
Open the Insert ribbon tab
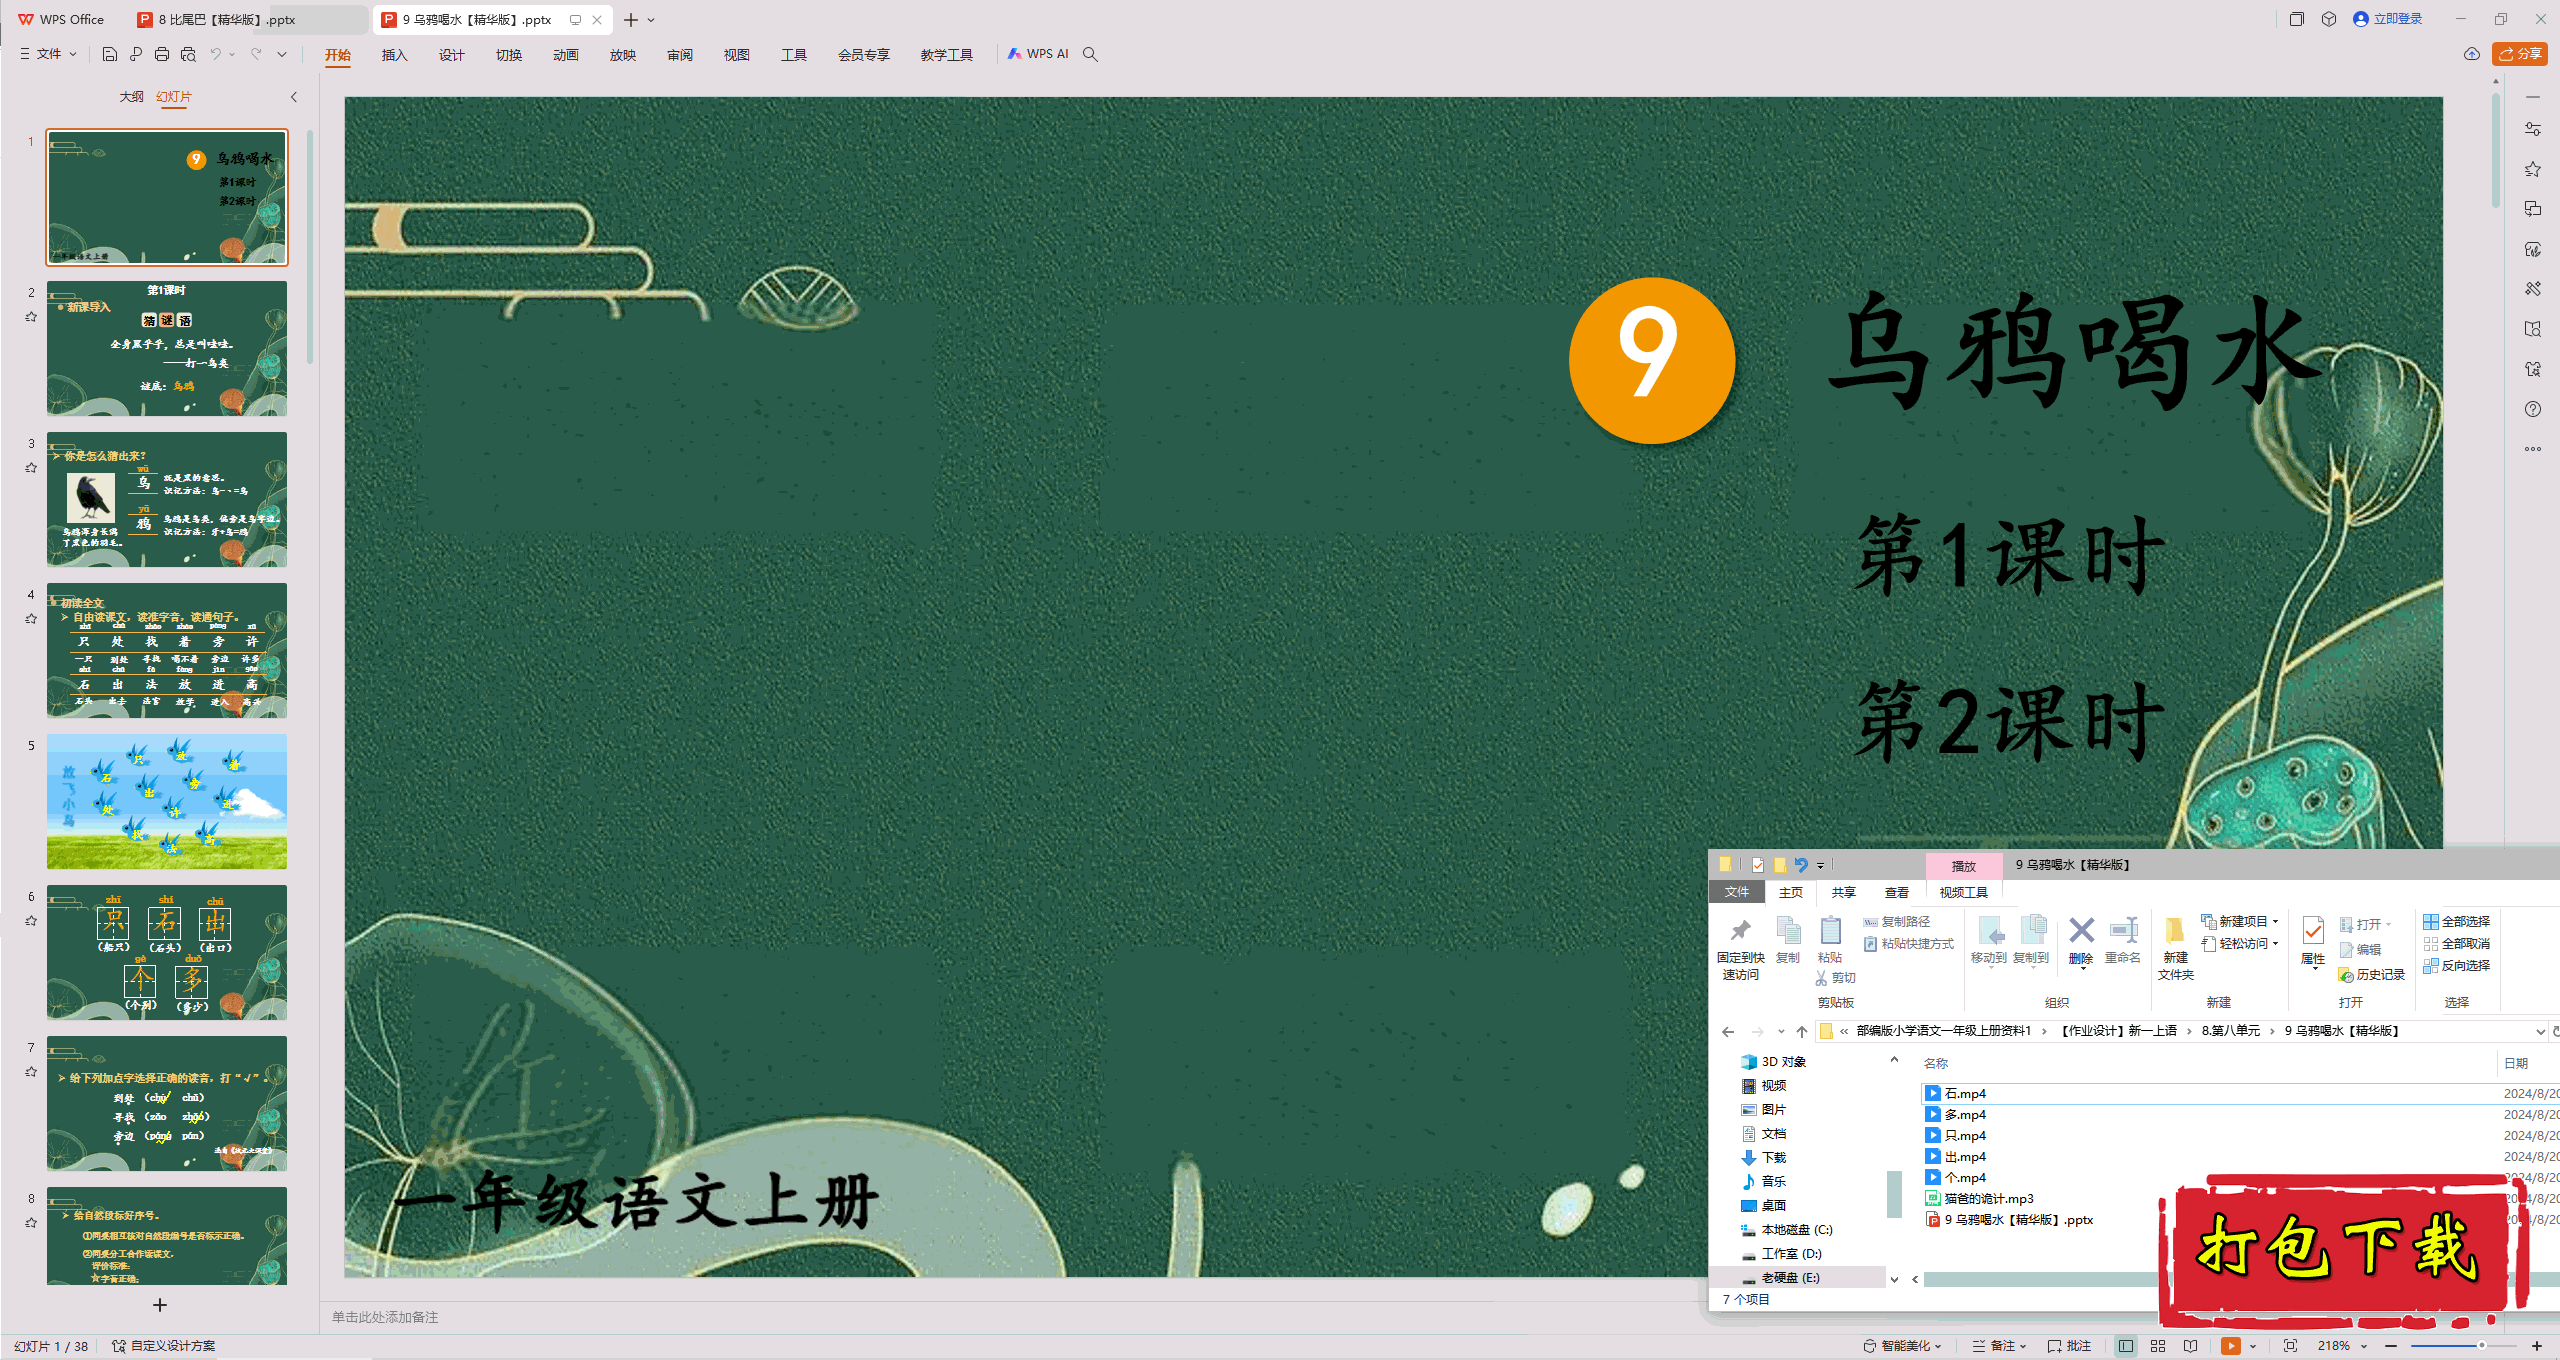coord(395,55)
